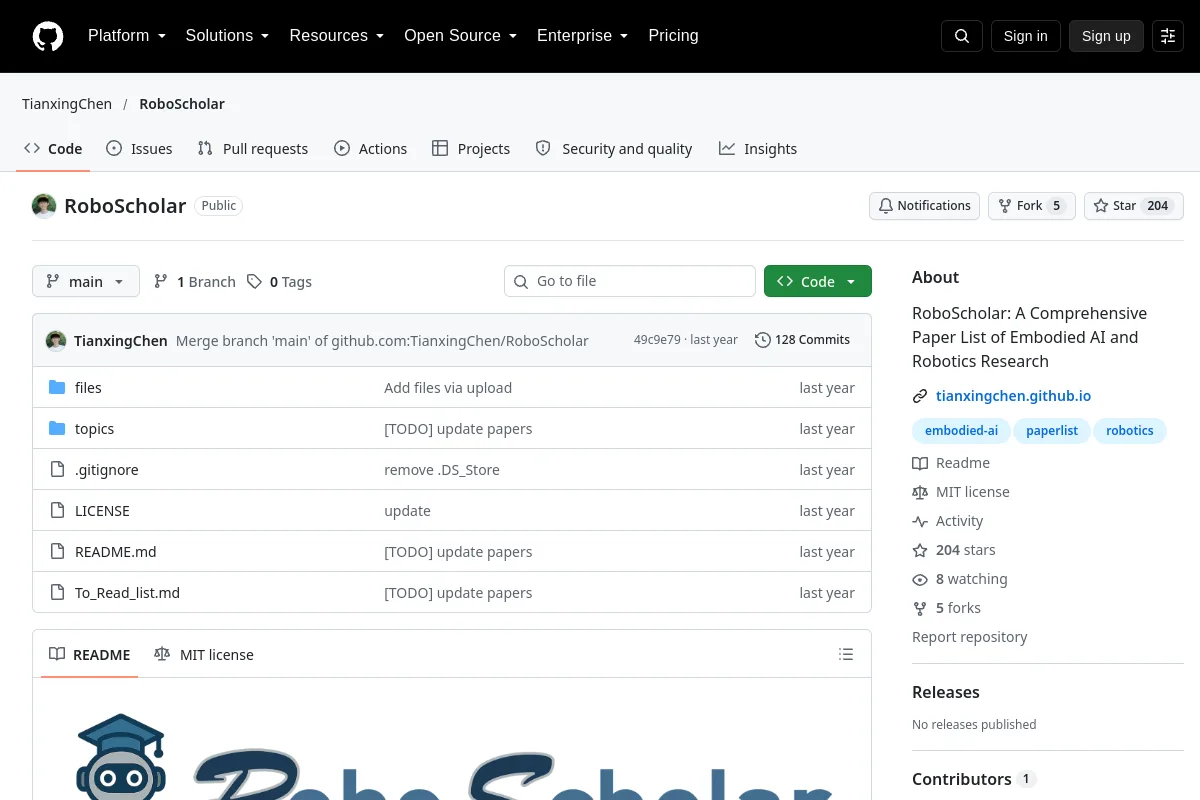Open the 'Add files via upload' commit

[x=448, y=388]
